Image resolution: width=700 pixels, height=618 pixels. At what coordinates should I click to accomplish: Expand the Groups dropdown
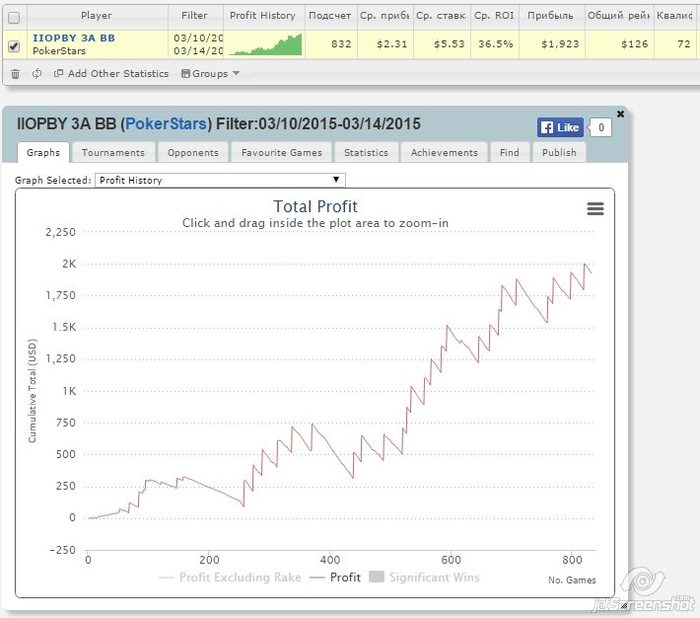[210, 74]
